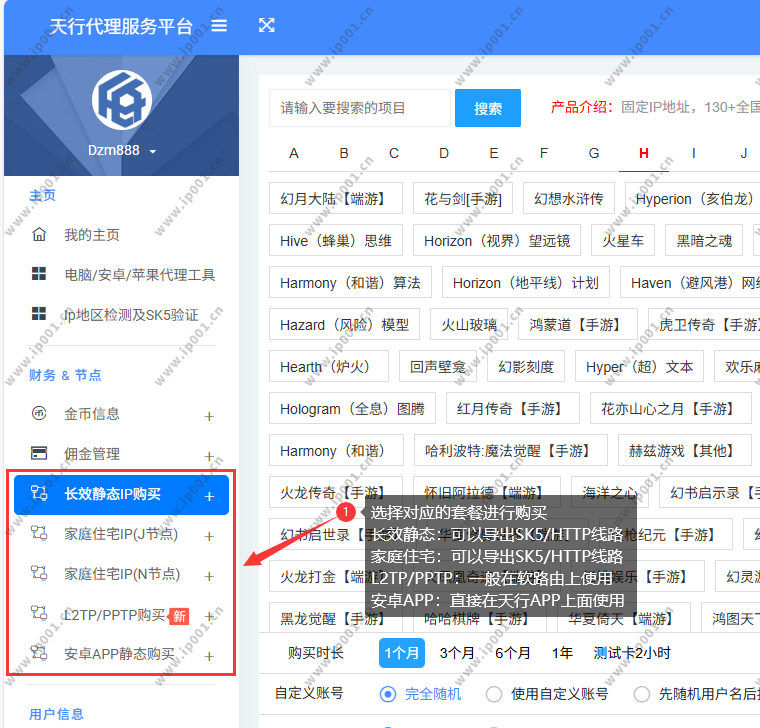This screenshot has height=728, width=760.
Task: Click the search project input field
Action: pos(360,108)
